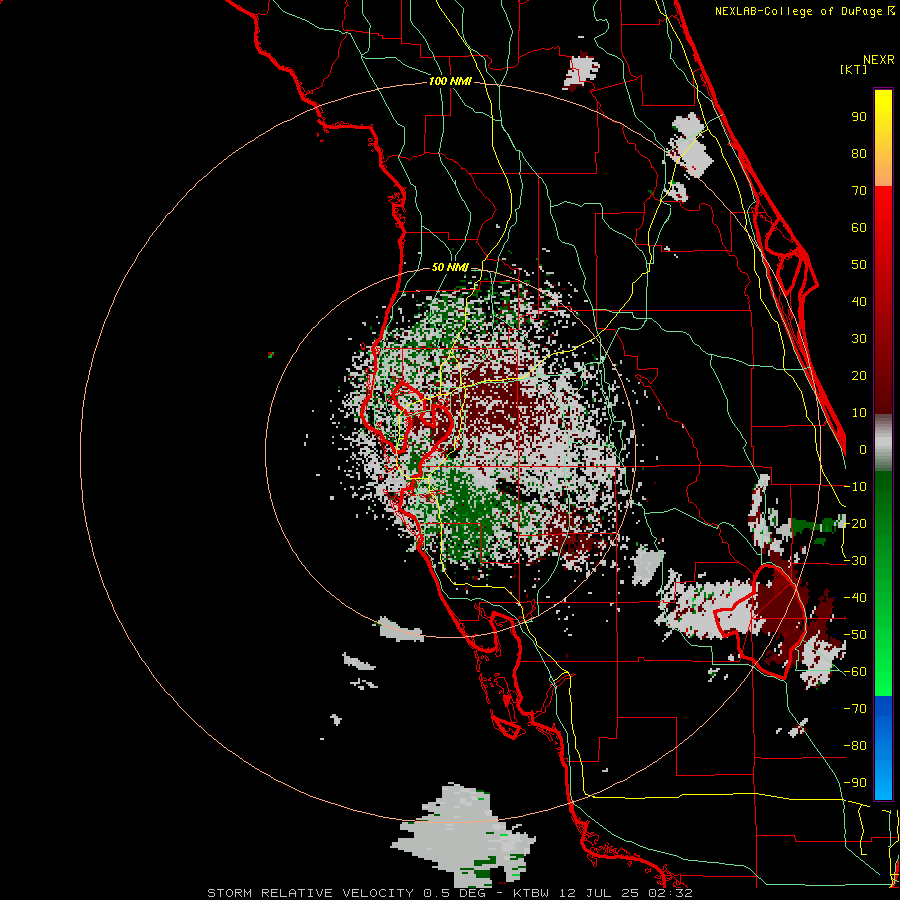Click the -40 value on velocity scale

(x=855, y=598)
